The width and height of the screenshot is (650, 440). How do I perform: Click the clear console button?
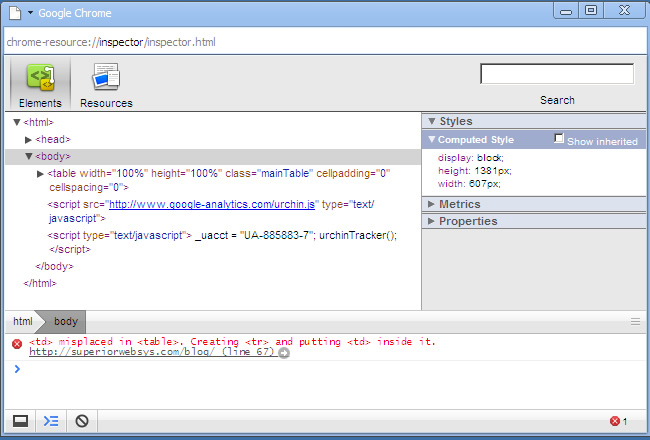click(82, 421)
